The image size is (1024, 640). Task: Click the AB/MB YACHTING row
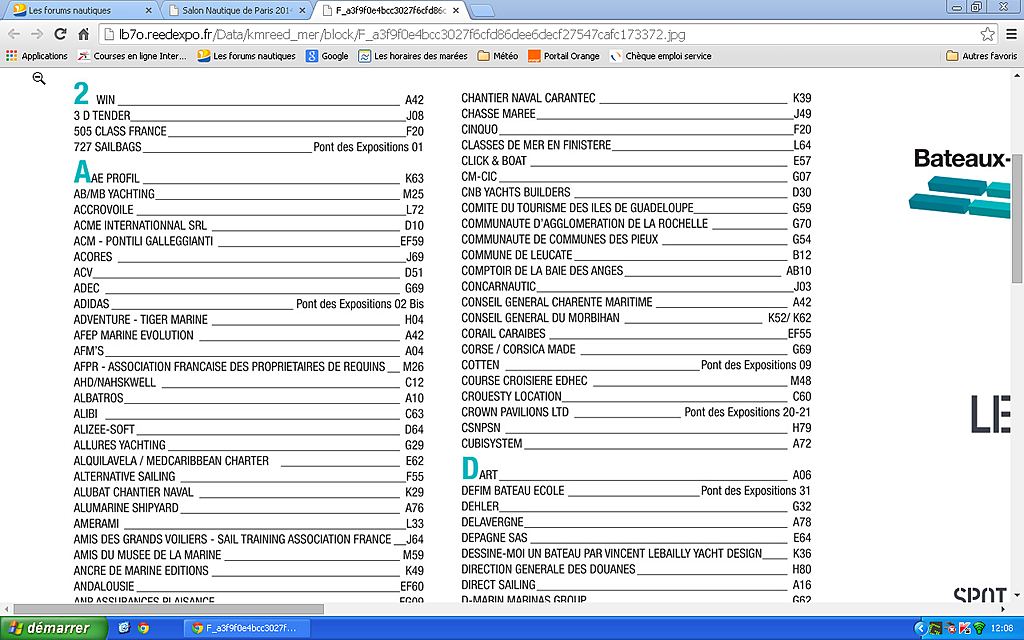point(248,194)
